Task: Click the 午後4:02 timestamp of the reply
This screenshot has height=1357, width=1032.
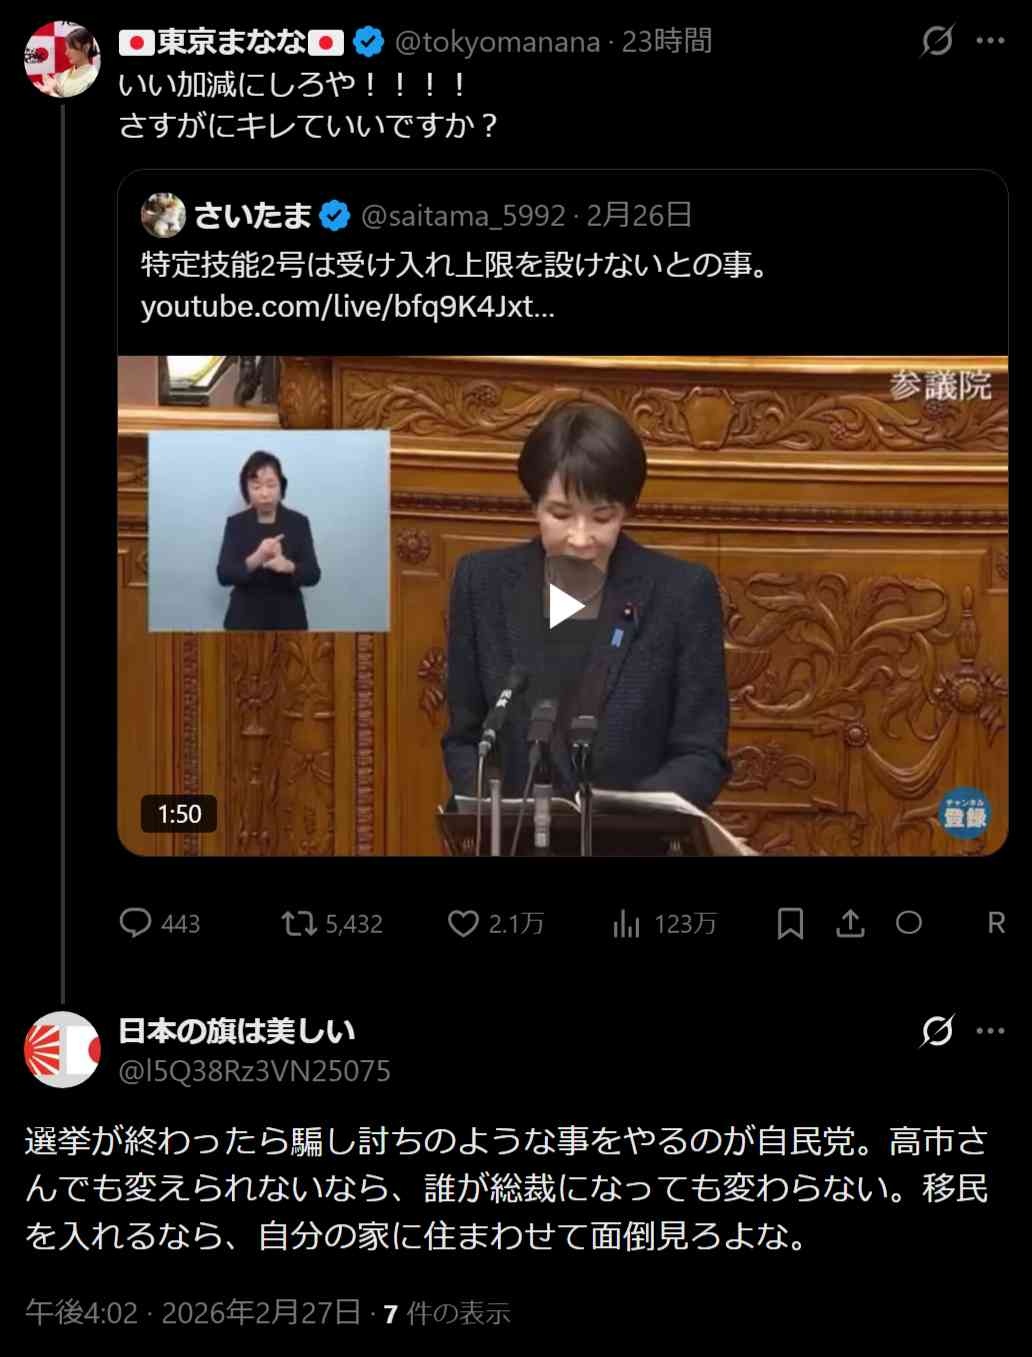Action: [81, 1312]
